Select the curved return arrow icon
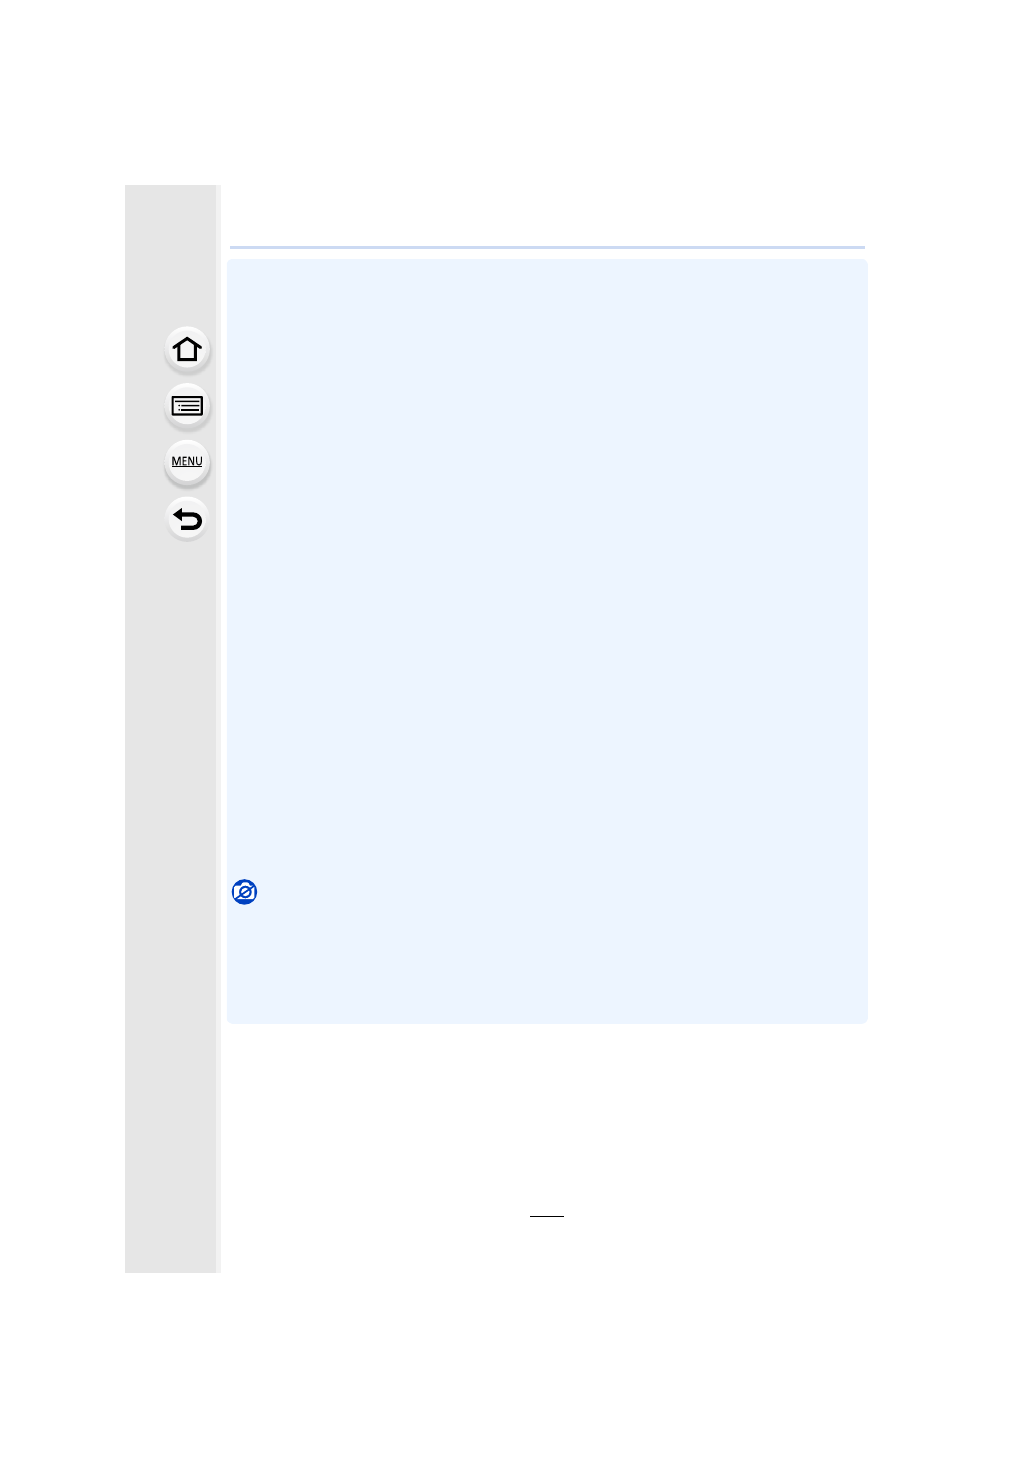 (x=187, y=519)
